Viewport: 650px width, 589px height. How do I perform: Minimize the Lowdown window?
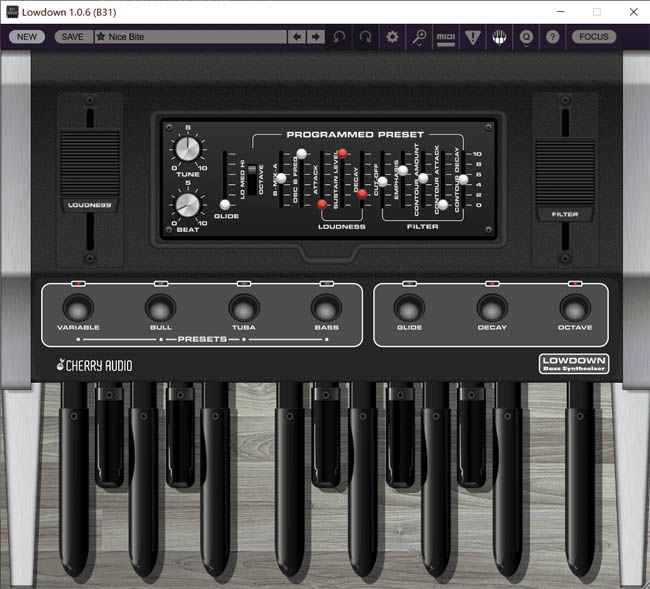click(x=560, y=12)
